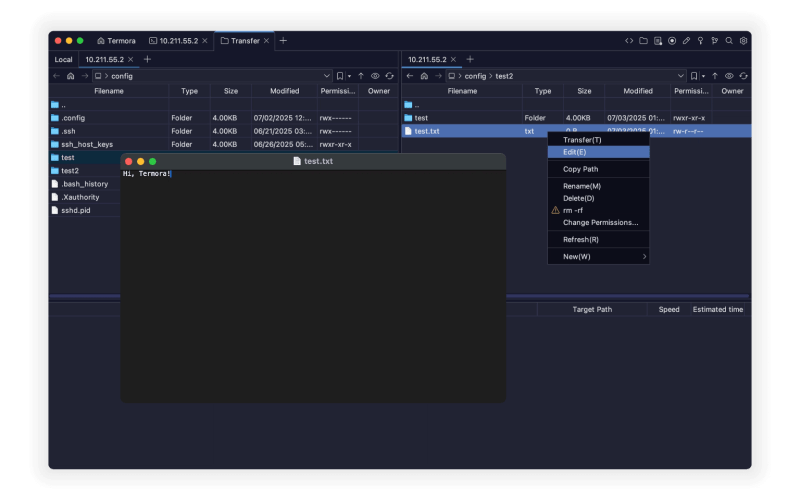Sort left pane by Modified column
This screenshot has width=800, height=500.
(284, 91)
